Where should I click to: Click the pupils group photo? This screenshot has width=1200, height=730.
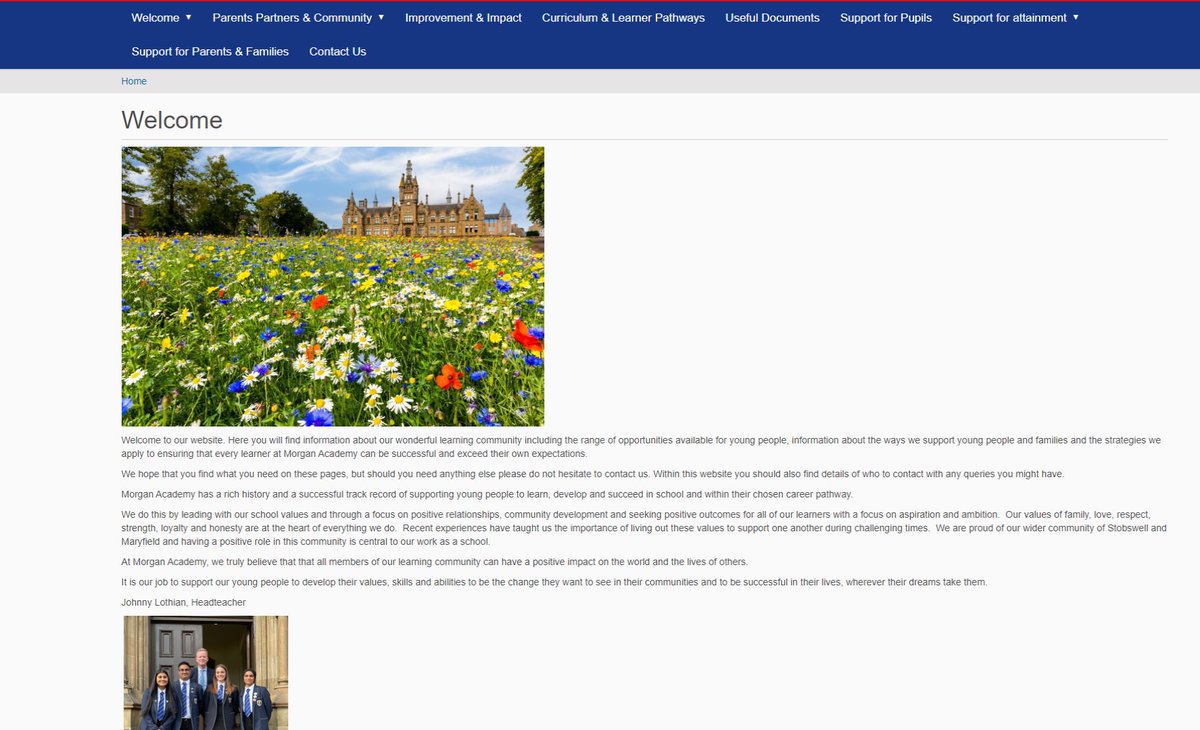(x=206, y=672)
